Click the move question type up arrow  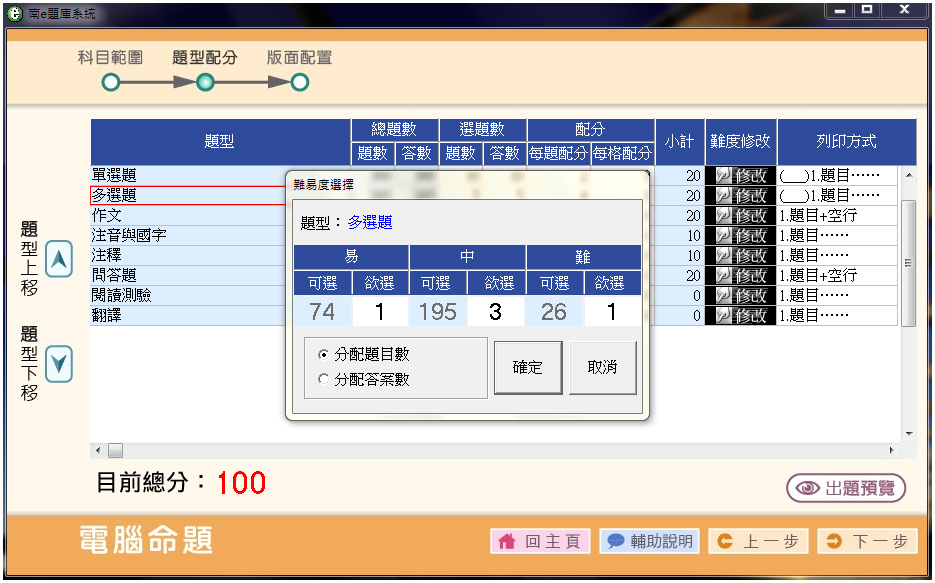coord(60,260)
